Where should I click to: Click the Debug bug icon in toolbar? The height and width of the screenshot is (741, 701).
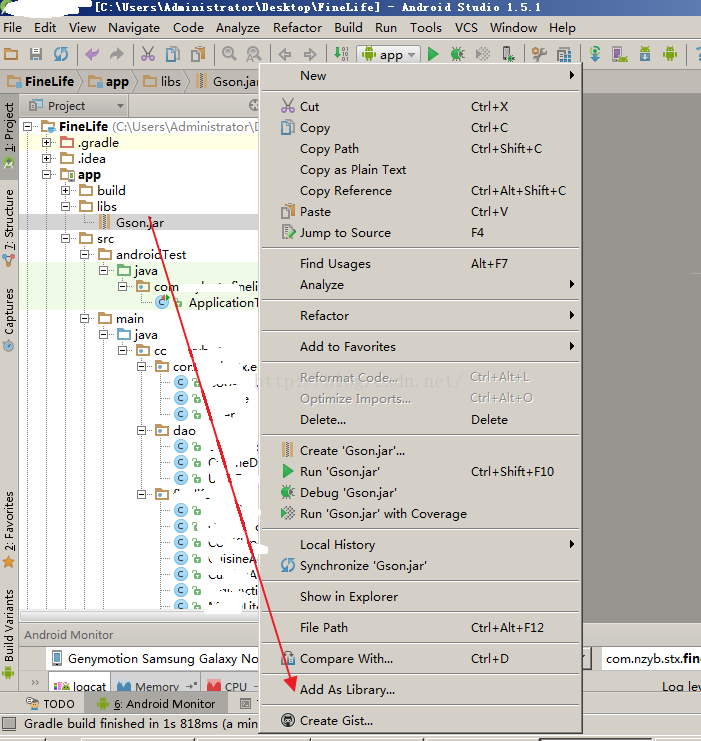[x=457, y=54]
